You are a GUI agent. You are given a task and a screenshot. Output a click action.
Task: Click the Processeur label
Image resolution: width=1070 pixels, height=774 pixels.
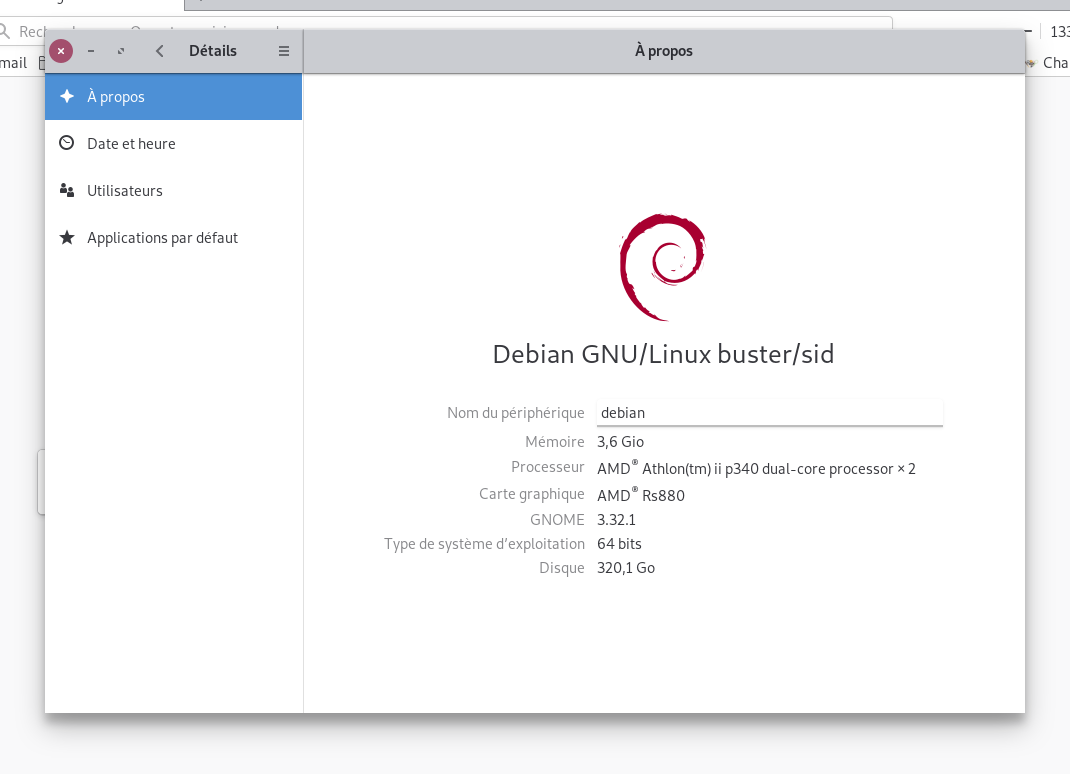548,467
